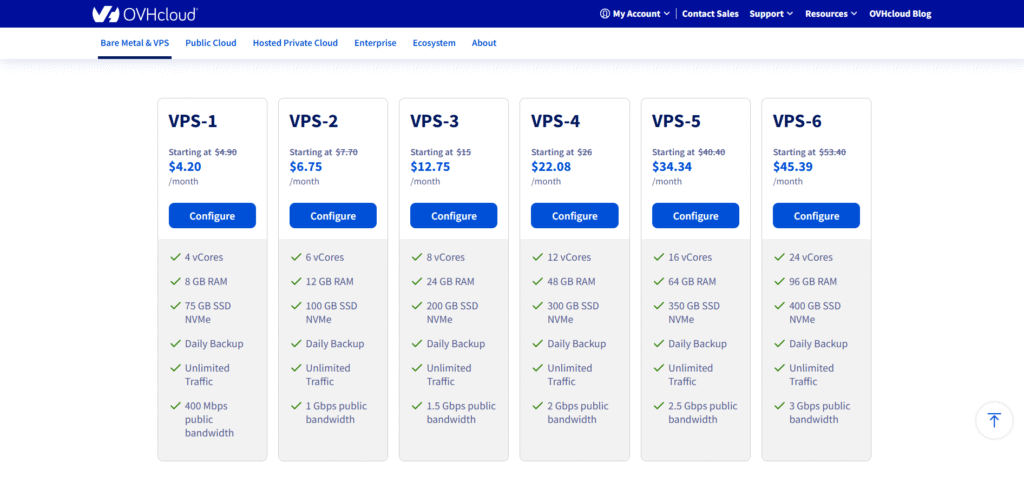Choose Configure on the VPS-6 card
The height and width of the screenshot is (490, 1024).
point(816,216)
